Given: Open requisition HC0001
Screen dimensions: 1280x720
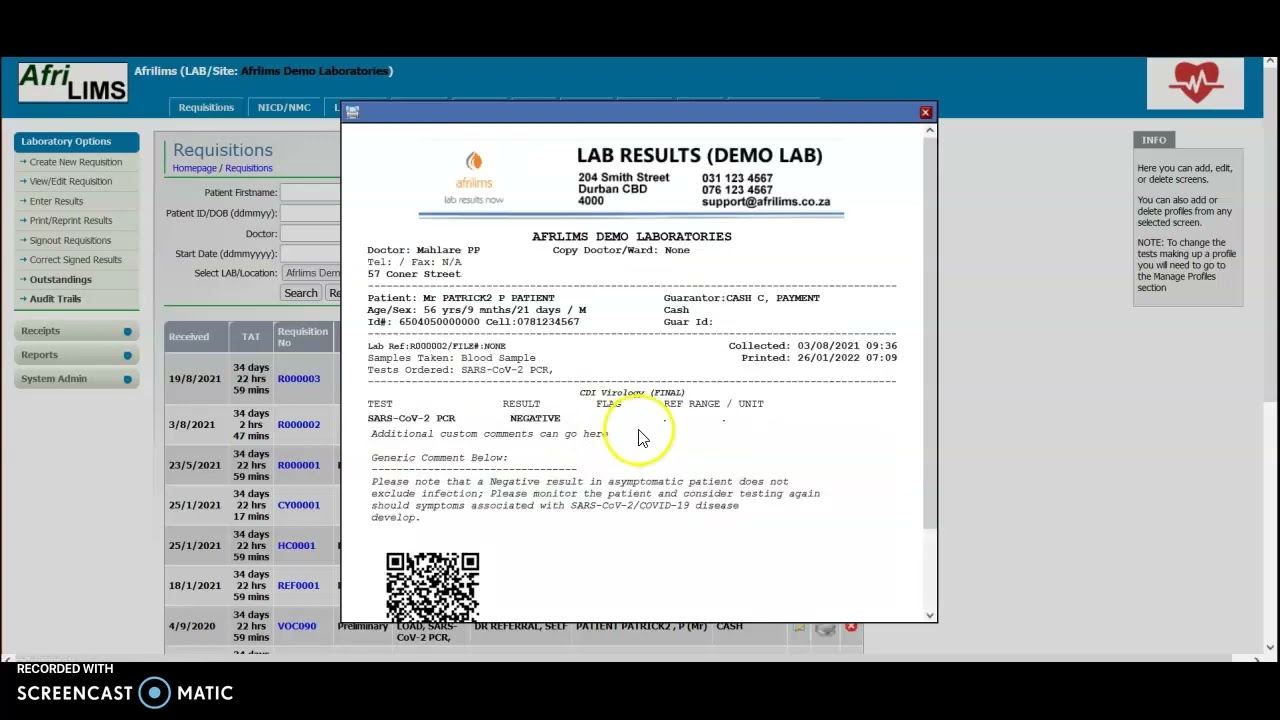Looking at the screenshot, I should point(296,546).
